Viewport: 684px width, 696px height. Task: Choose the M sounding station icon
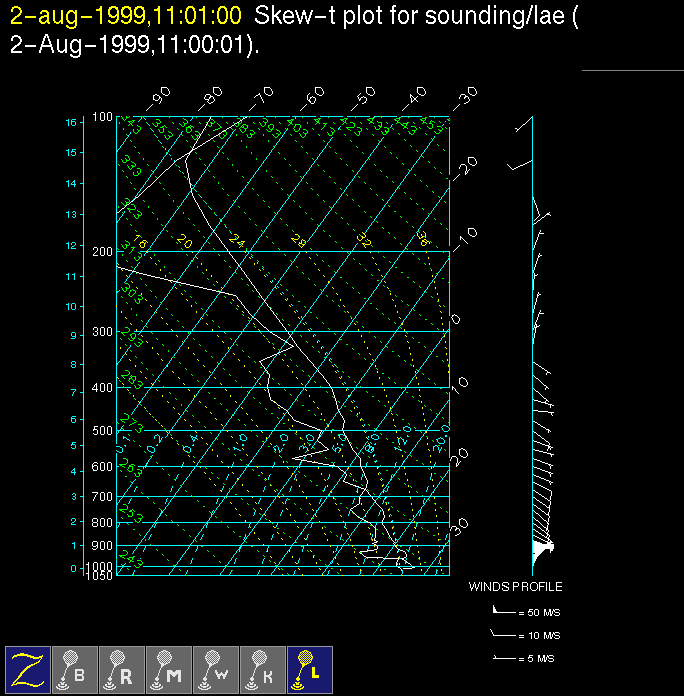pyautogui.click(x=168, y=668)
